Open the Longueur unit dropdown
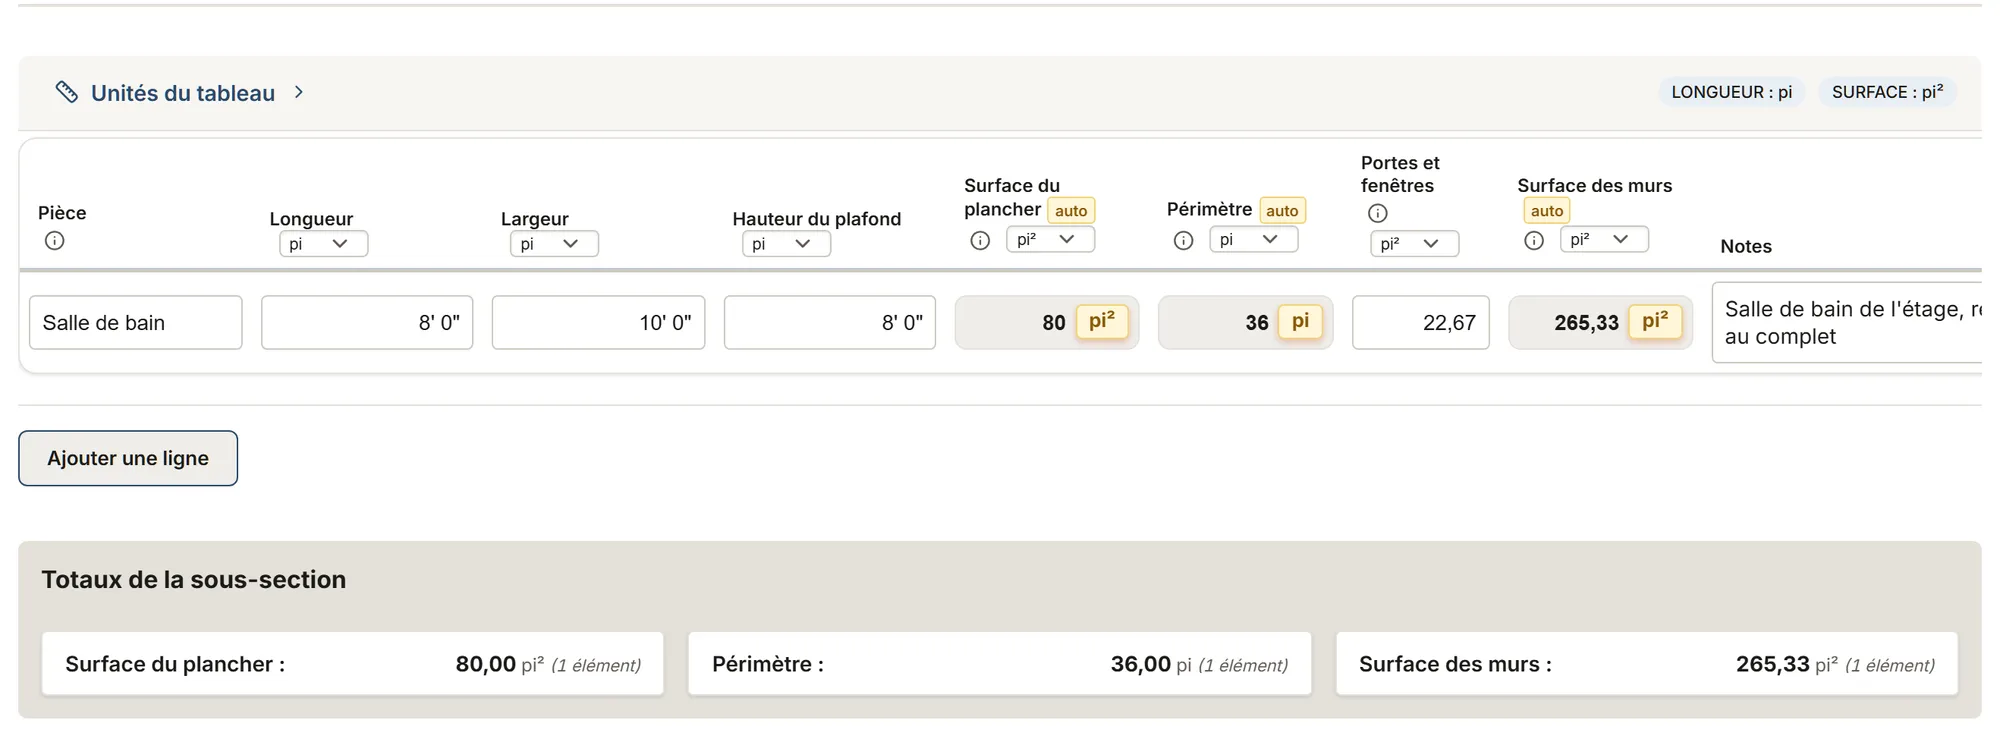The image size is (2000, 736). pos(324,244)
